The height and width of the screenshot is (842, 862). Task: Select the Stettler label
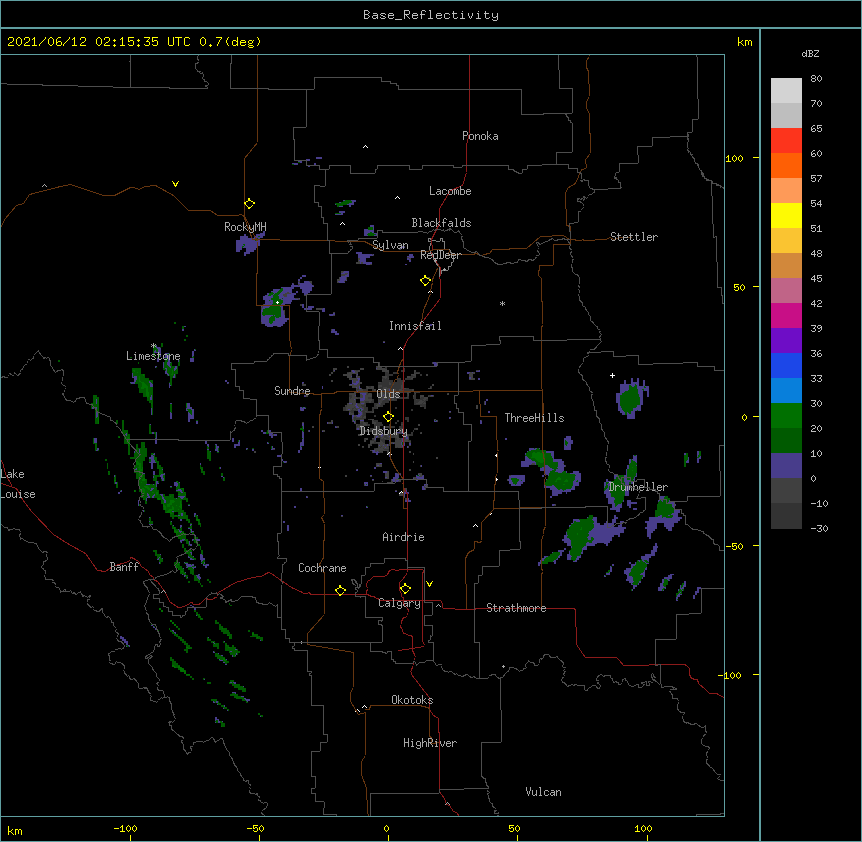click(634, 237)
